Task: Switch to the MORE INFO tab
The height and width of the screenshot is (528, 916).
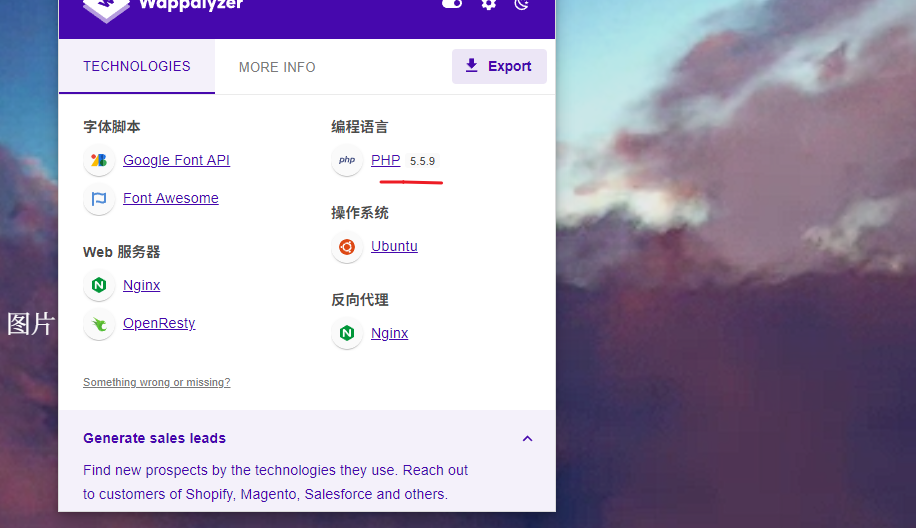Action: pos(277,67)
